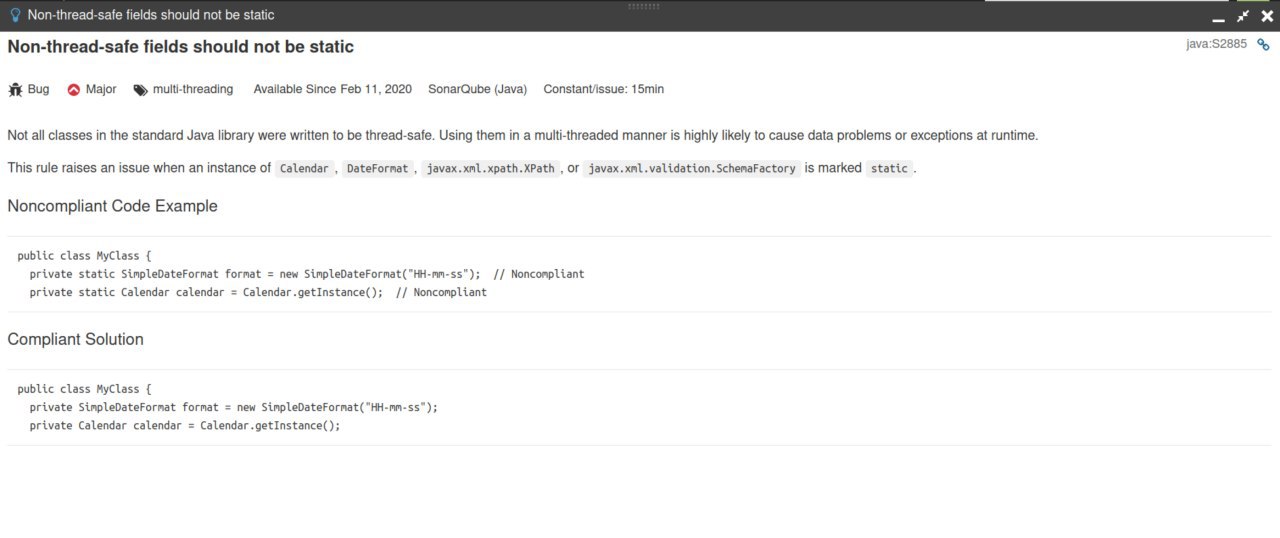Click the Calendar inline code snippet
Image resolution: width=1280 pixels, height=538 pixels.
tap(304, 168)
